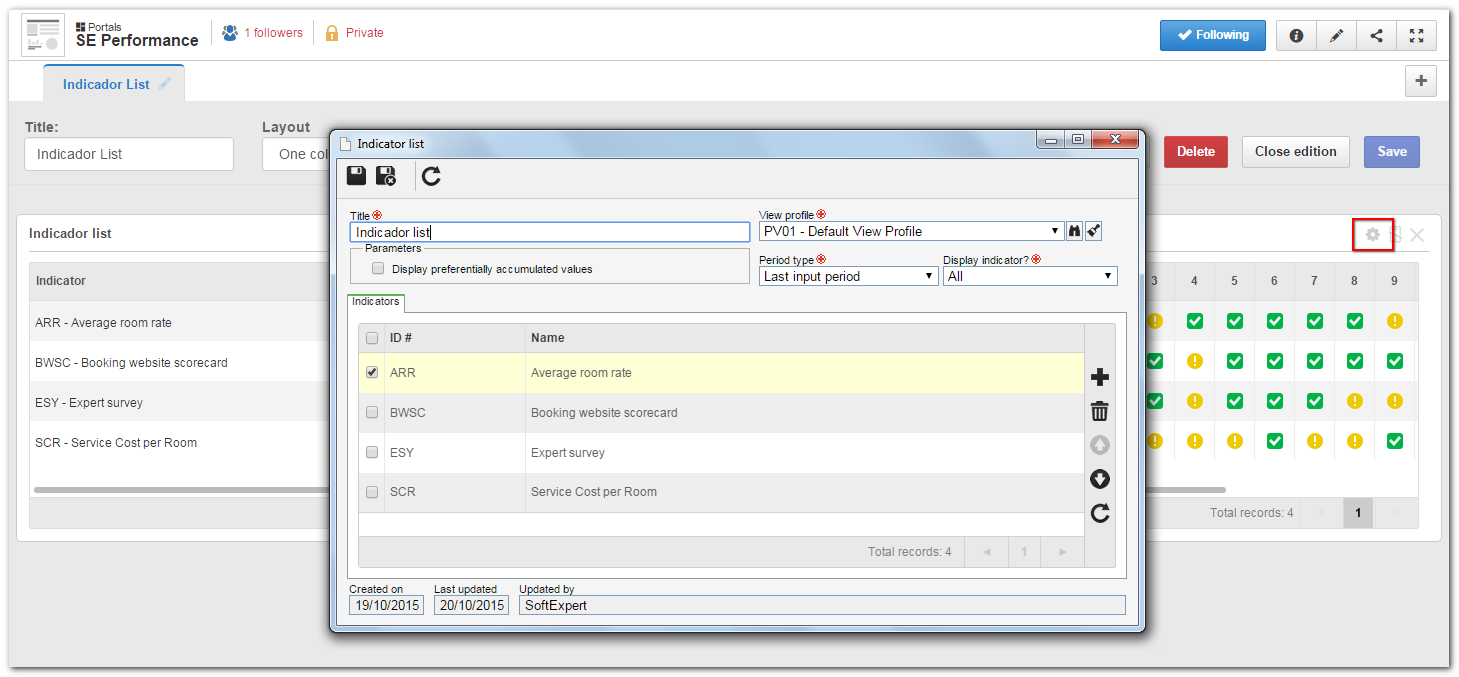Screen dimensions: 1459x677
Task: Click Service Cost per Room in dialog list
Action: pos(594,492)
